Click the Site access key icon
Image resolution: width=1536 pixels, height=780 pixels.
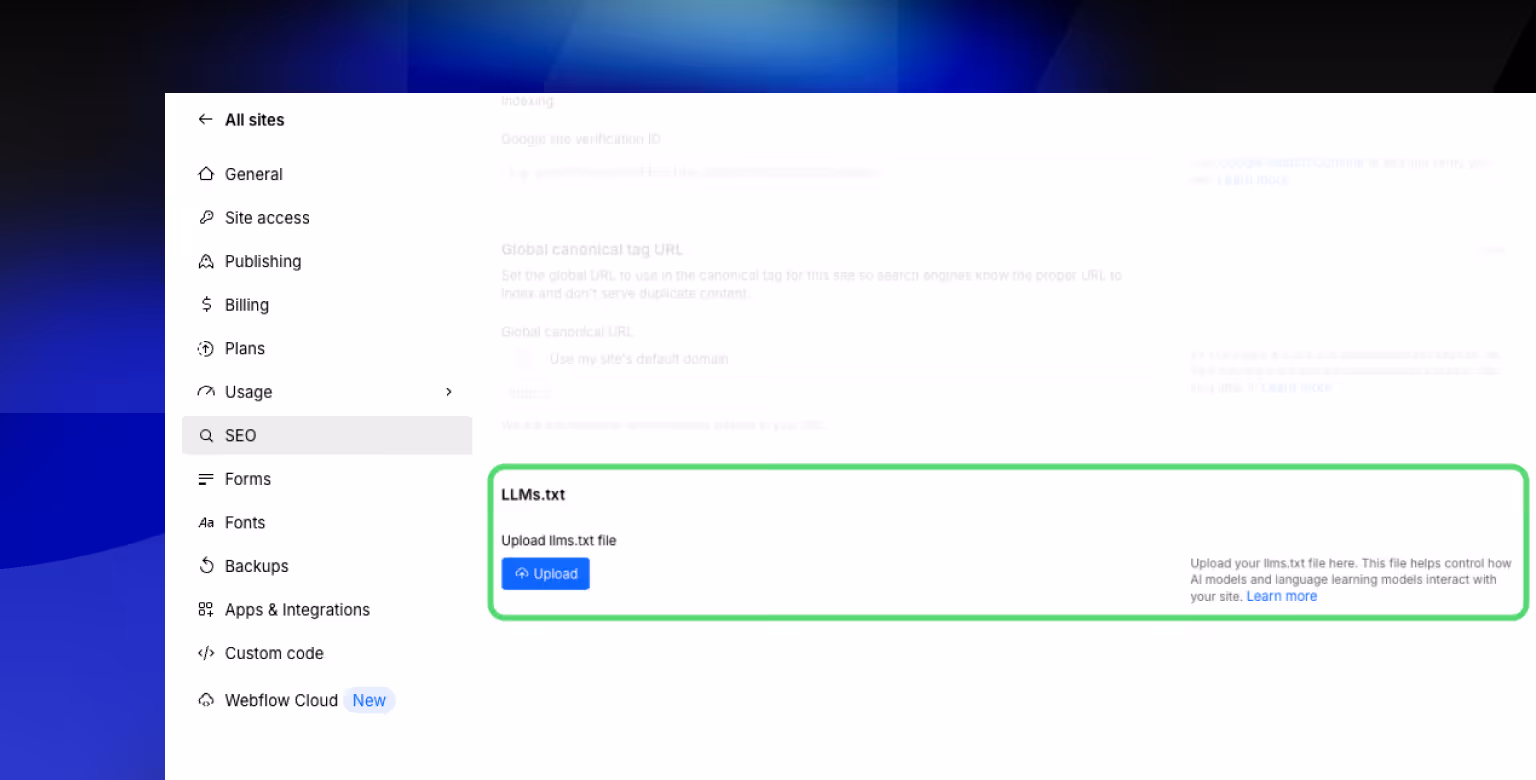click(x=206, y=217)
